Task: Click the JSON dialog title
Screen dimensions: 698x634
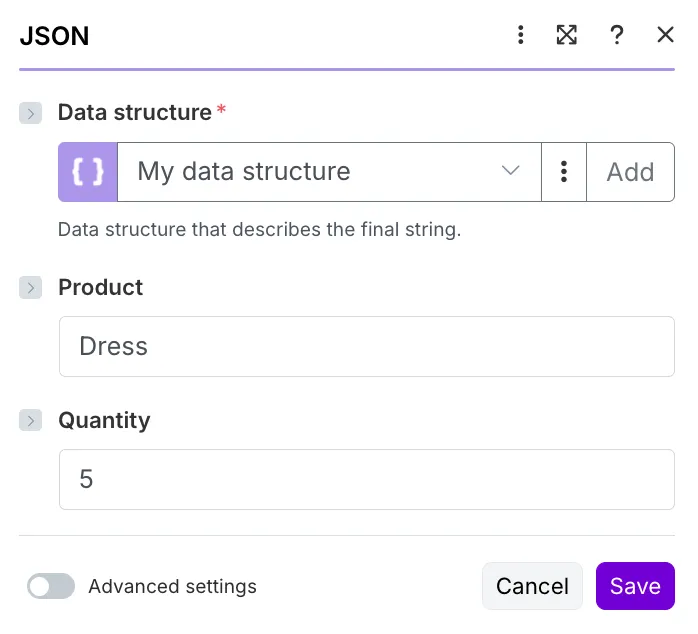Action: [54, 36]
